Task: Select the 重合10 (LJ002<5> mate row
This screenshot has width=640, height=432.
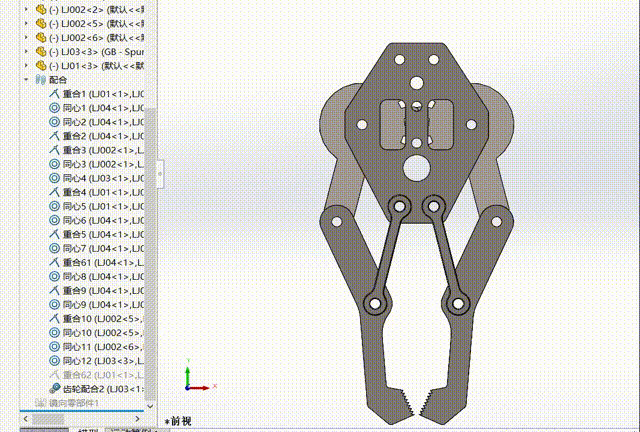Action: 96,318
